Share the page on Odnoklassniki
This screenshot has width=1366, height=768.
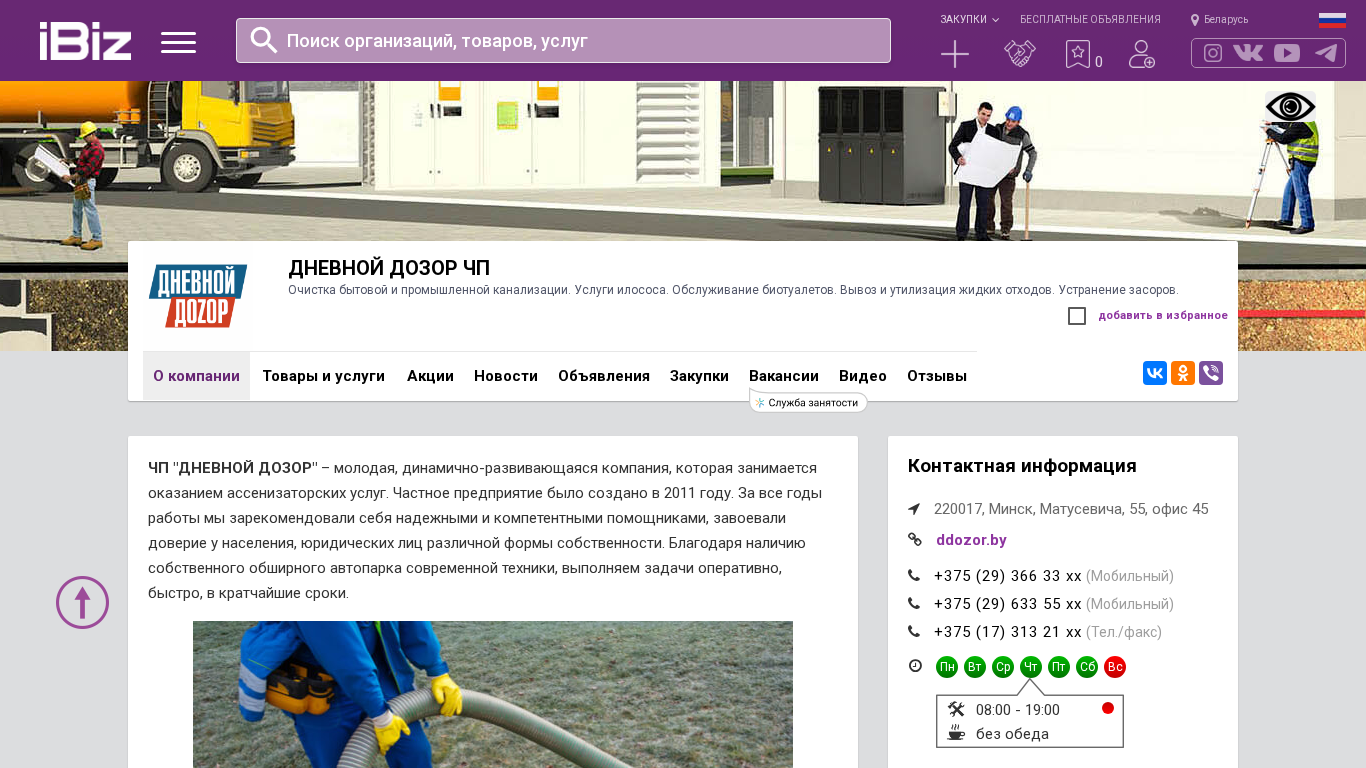coord(1183,373)
